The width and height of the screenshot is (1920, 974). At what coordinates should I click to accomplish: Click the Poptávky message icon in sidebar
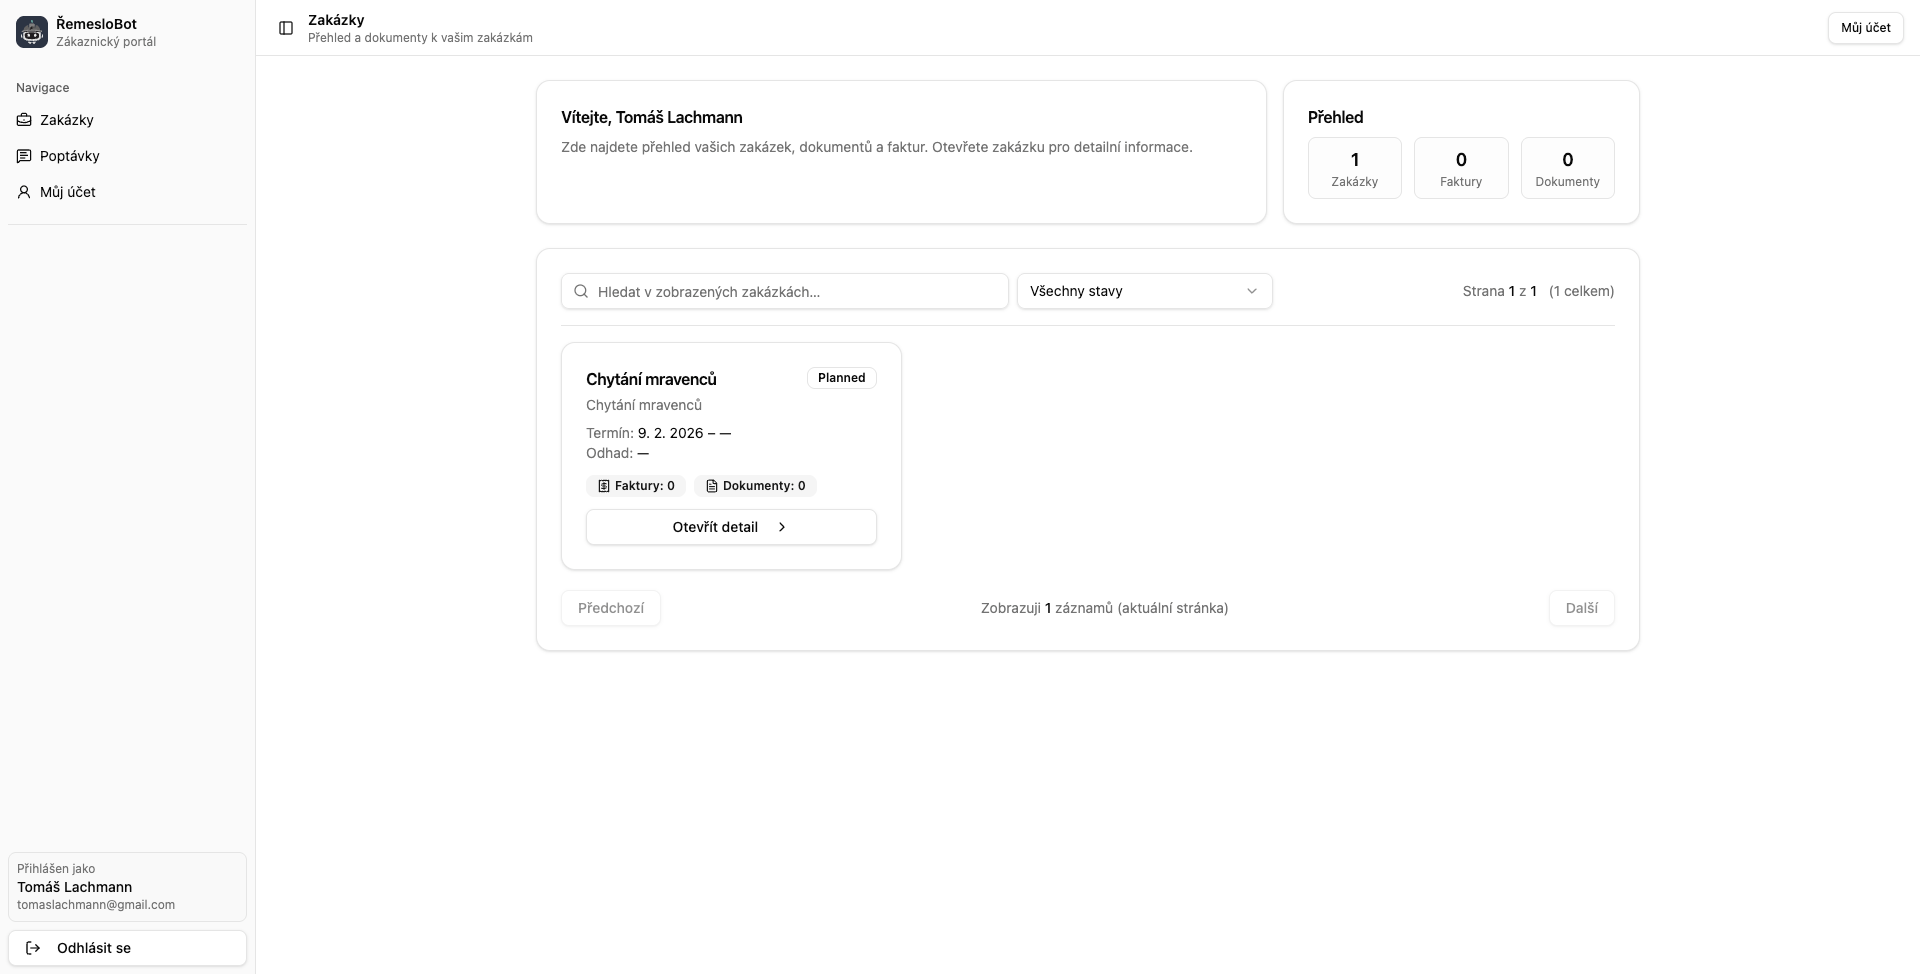tap(24, 156)
